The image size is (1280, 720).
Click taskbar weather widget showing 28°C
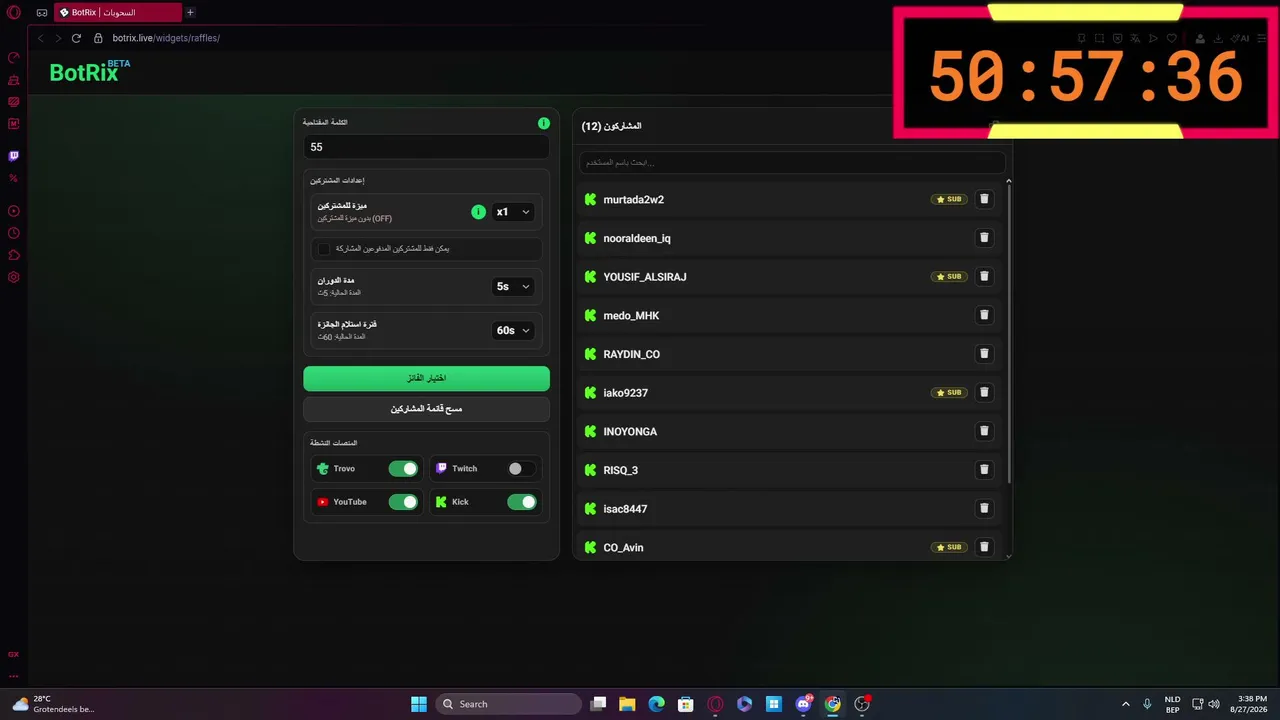coord(55,704)
